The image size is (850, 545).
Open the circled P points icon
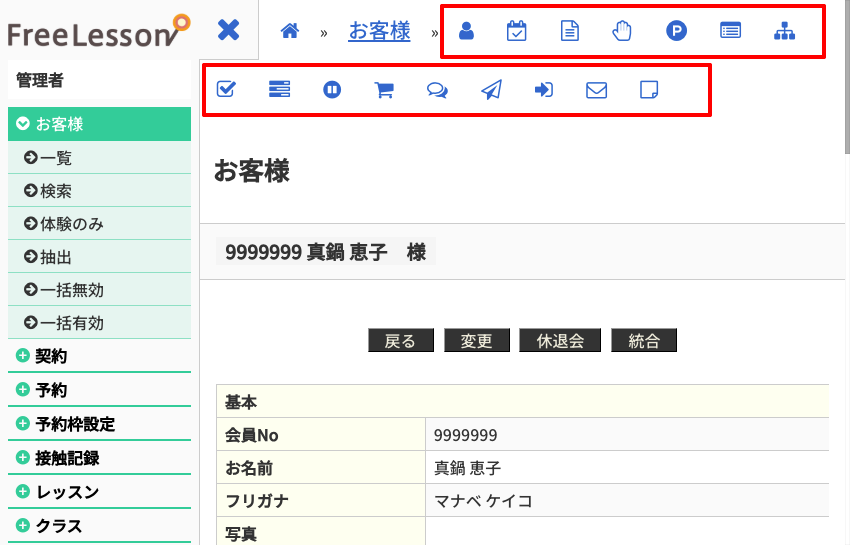[x=676, y=31]
